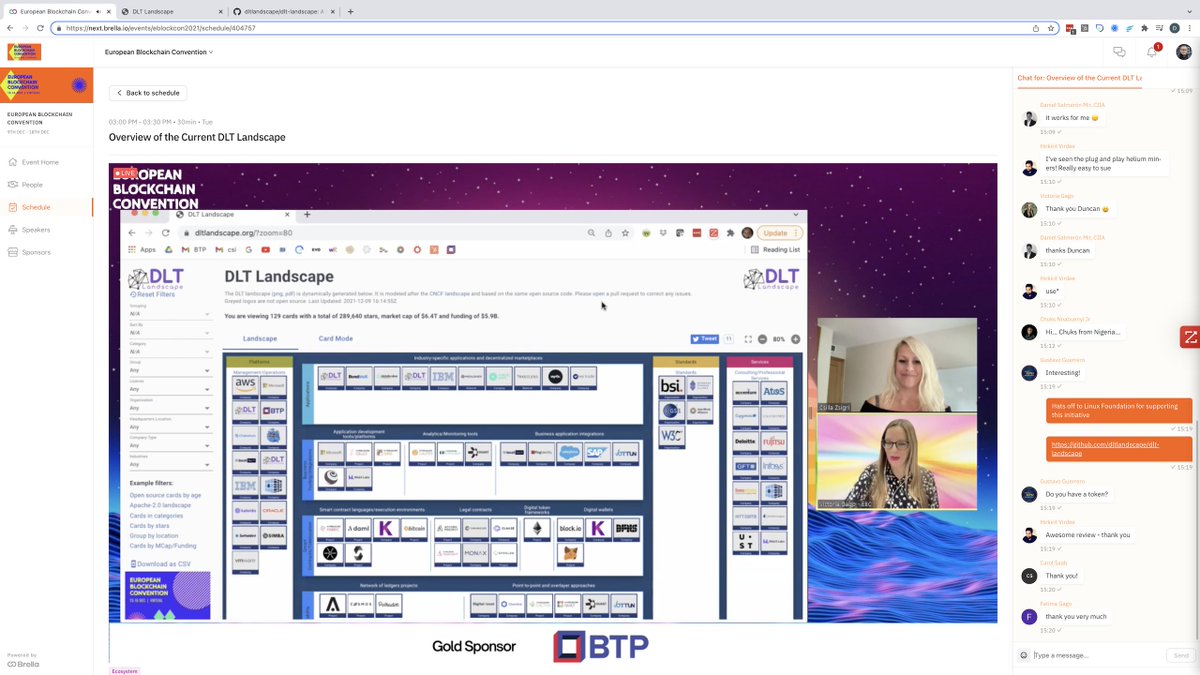Click chat header 'Chat for: Overview of the Current'
The height and width of the screenshot is (675, 1200).
tap(1079, 77)
